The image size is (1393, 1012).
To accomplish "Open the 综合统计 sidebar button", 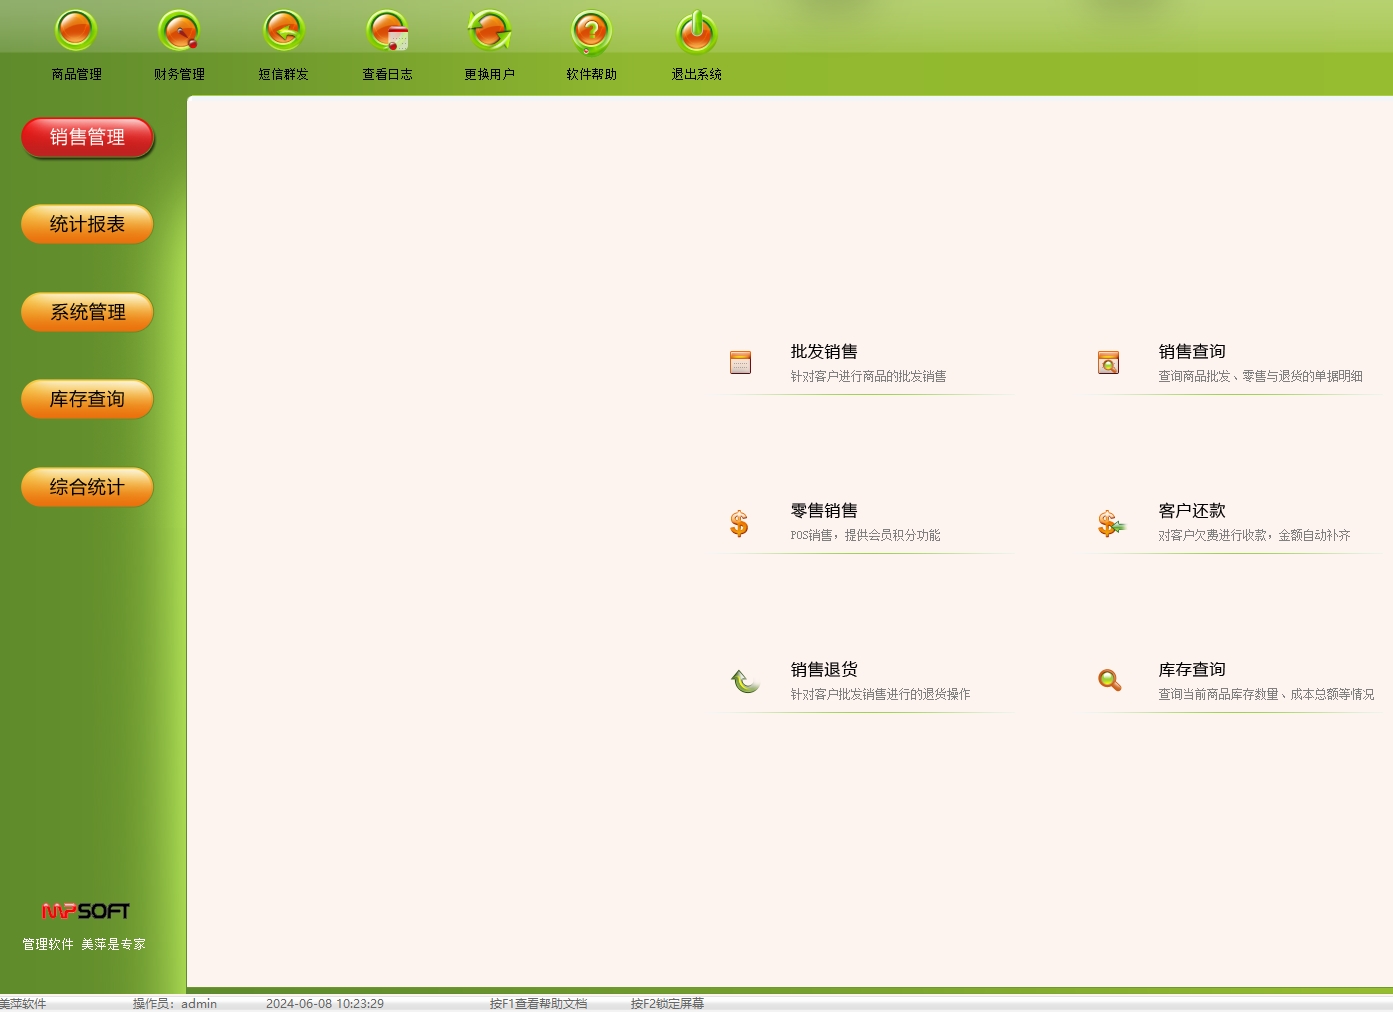I will tap(87, 487).
